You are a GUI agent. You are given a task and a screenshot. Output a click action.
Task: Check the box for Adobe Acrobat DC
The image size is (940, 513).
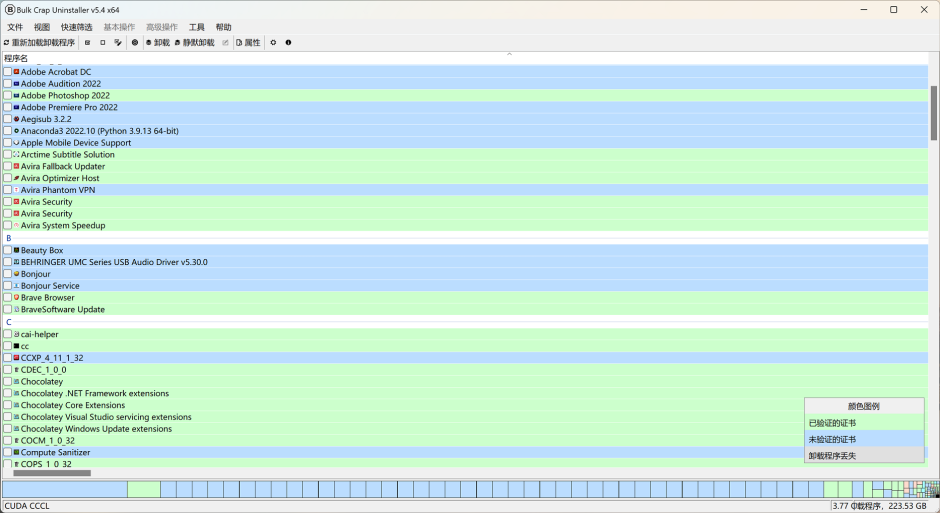(8, 72)
